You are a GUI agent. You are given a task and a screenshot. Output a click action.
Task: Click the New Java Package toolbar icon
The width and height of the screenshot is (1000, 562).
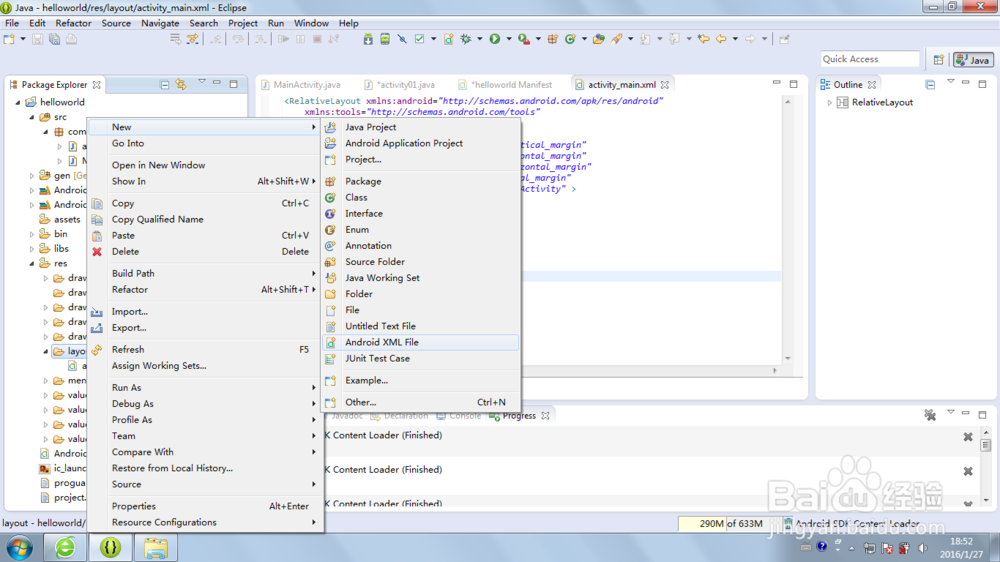click(x=552, y=39)
